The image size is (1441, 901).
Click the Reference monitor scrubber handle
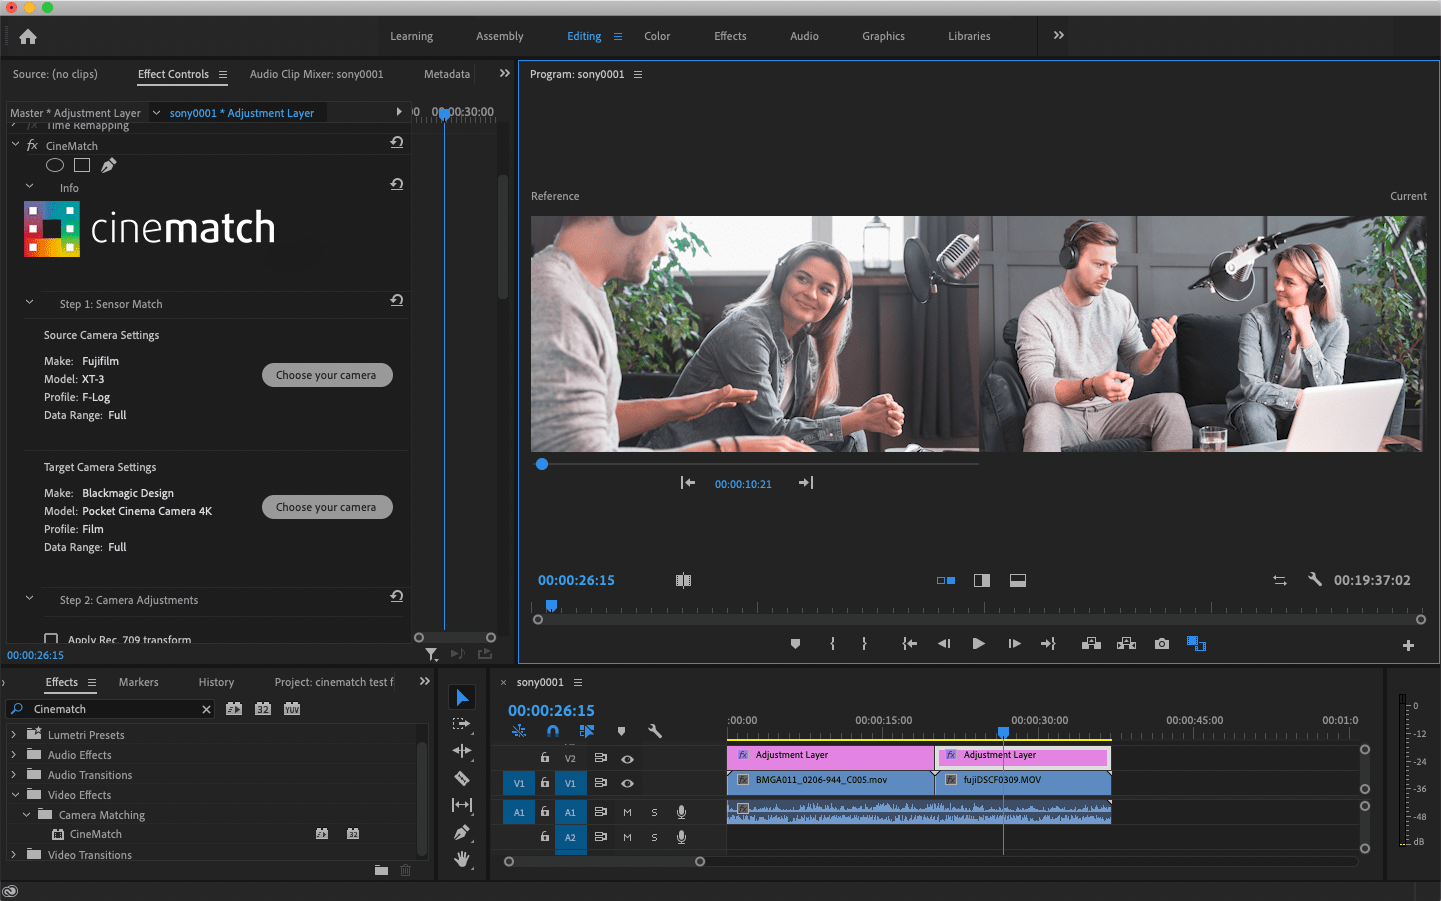(541, 464)
